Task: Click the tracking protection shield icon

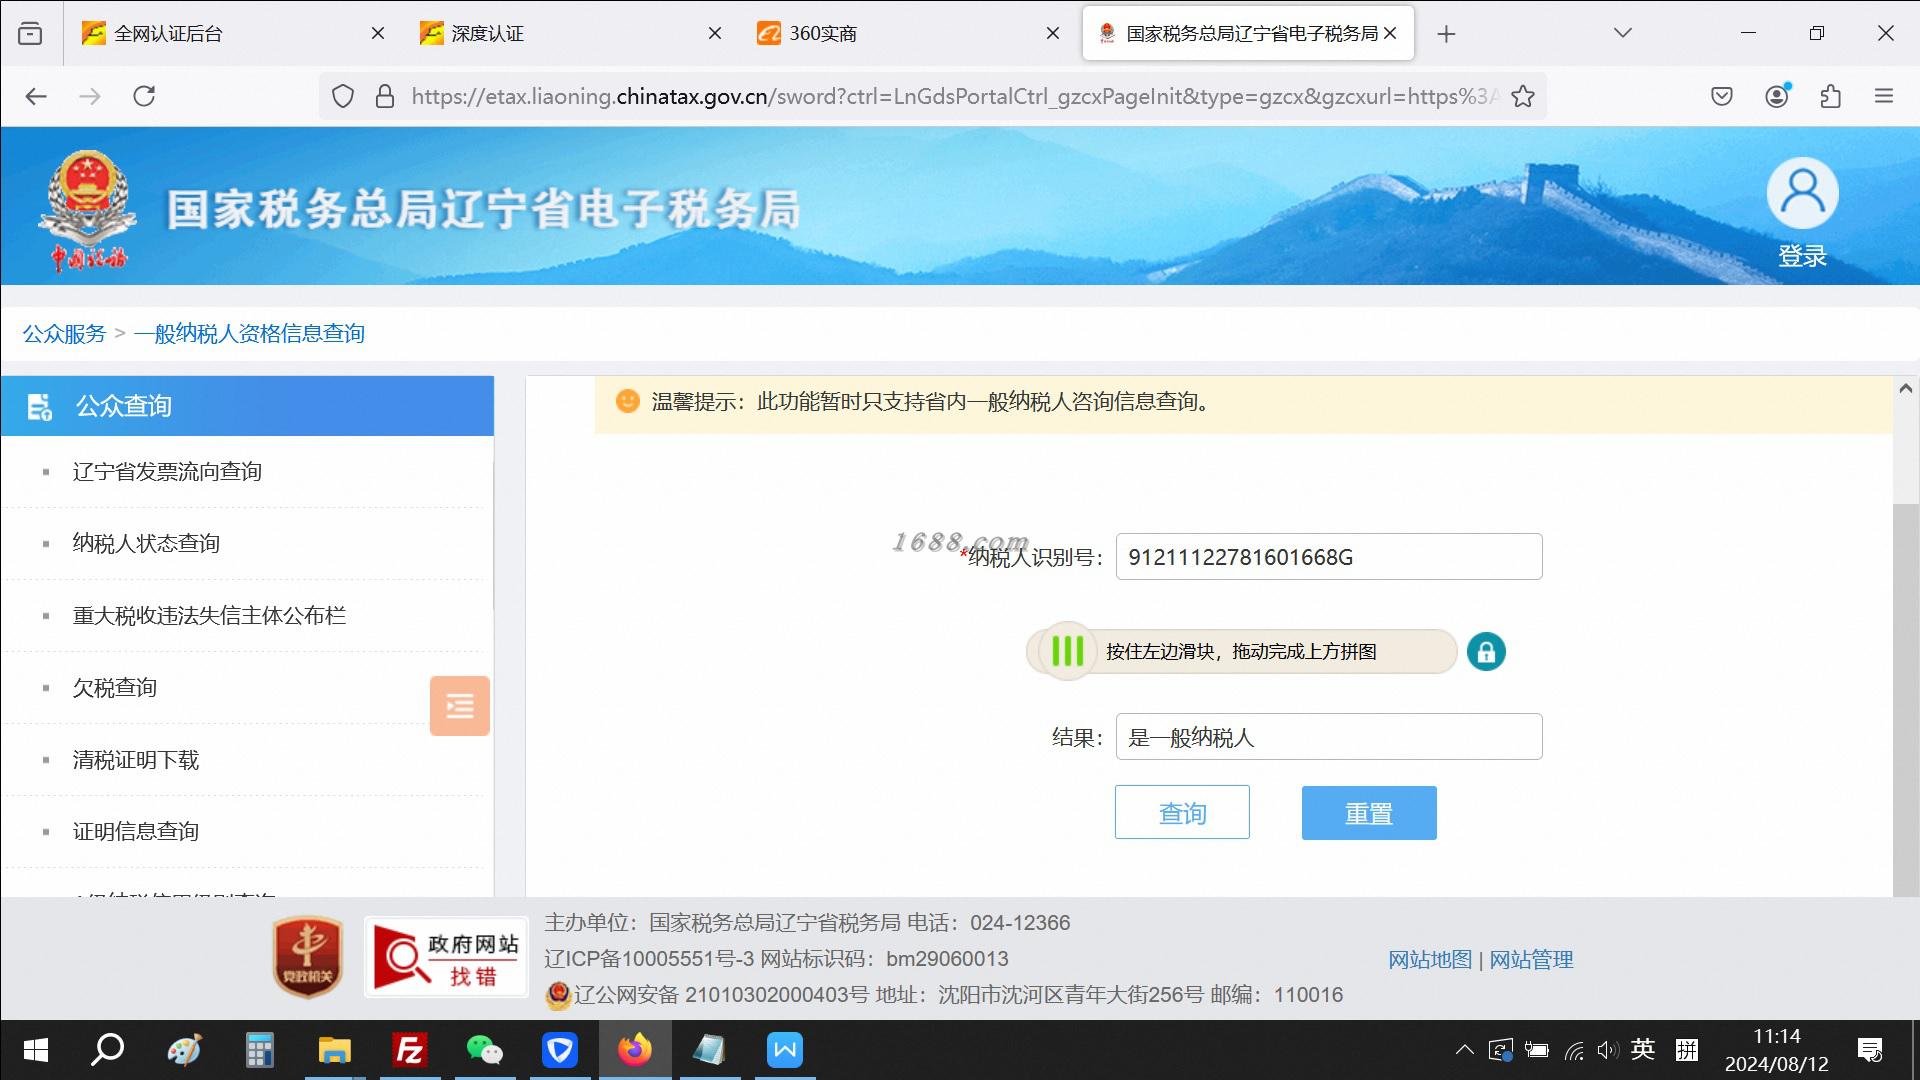Action: tap(343, 97)
